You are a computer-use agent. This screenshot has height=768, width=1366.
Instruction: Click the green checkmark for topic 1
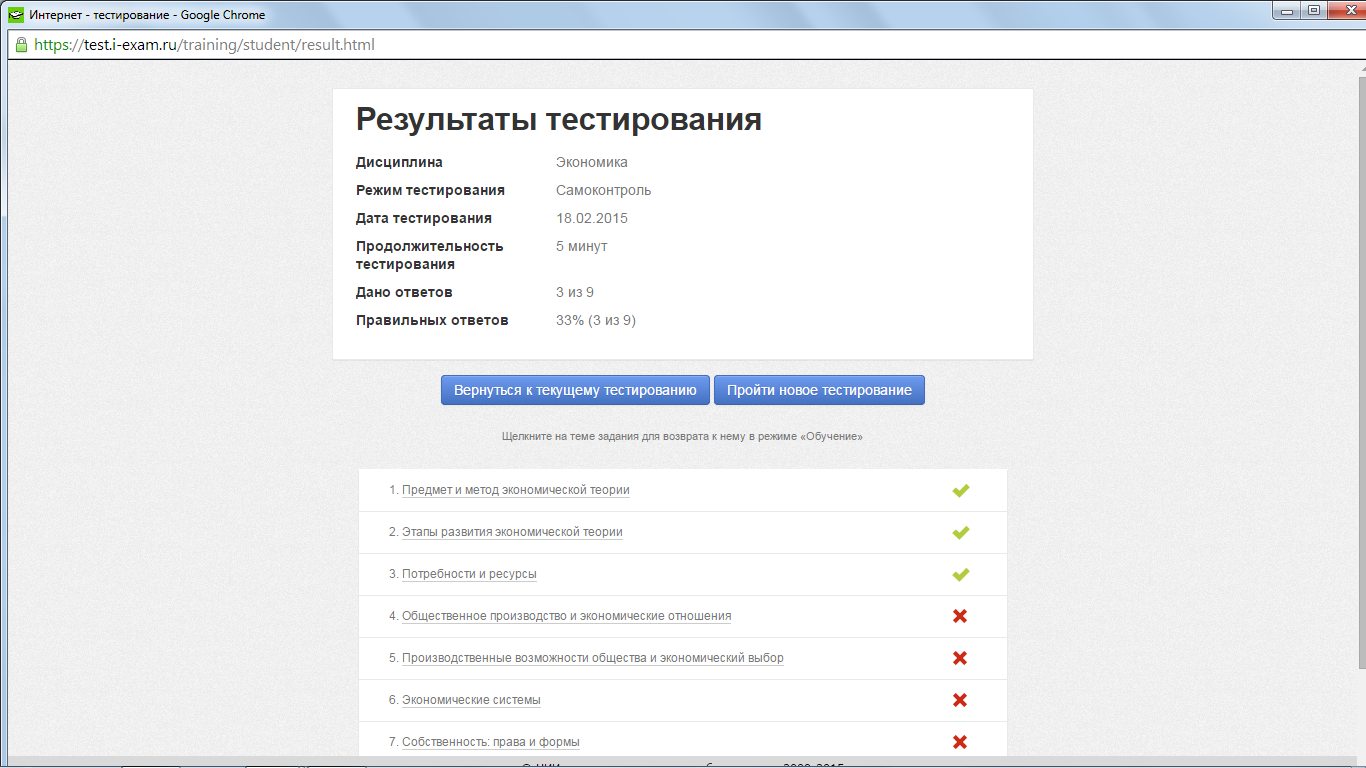coord(961,491)
